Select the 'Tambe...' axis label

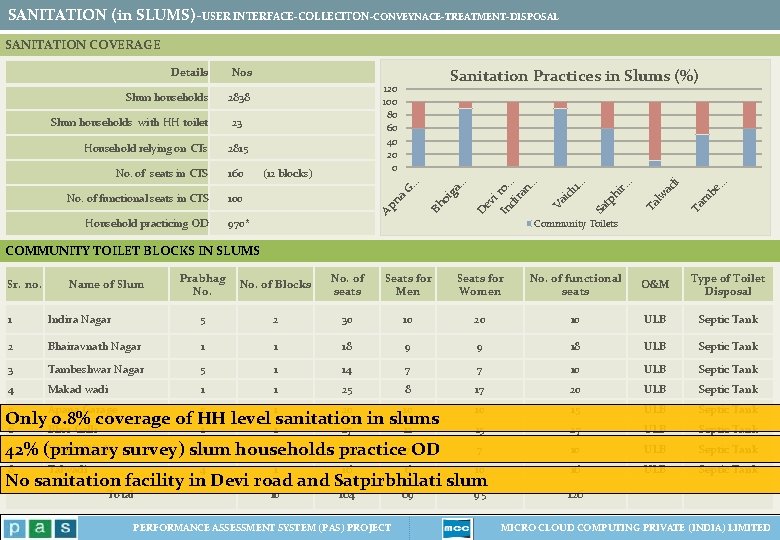tap(709, 195)
